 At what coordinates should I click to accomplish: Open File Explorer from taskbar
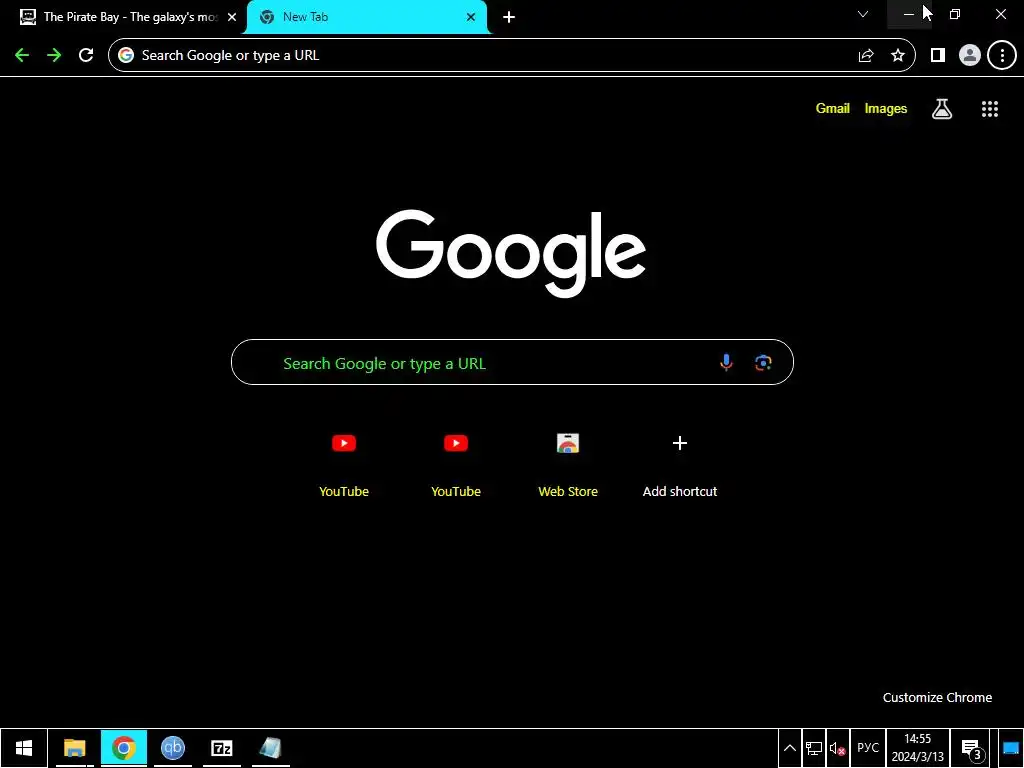(x=74, y=748)
